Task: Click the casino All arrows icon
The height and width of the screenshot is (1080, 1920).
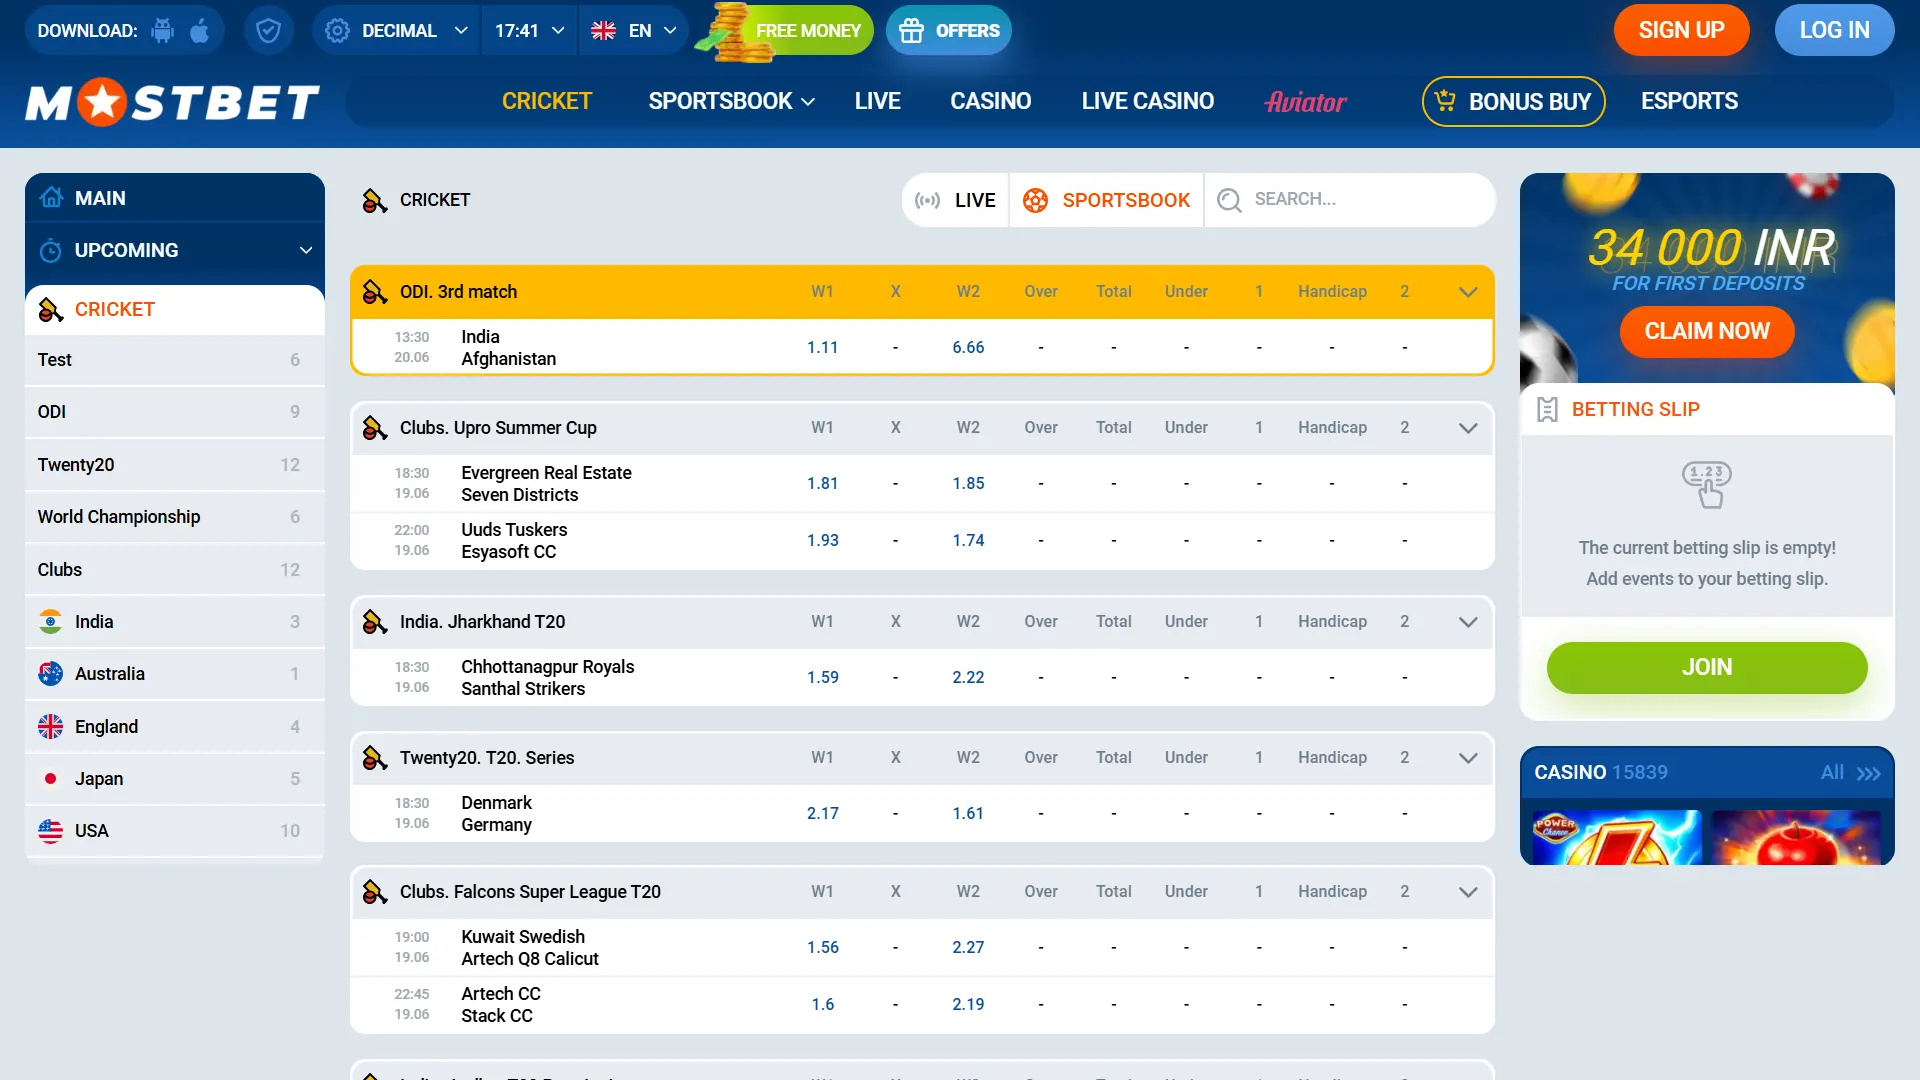Action: point(1868,773)
